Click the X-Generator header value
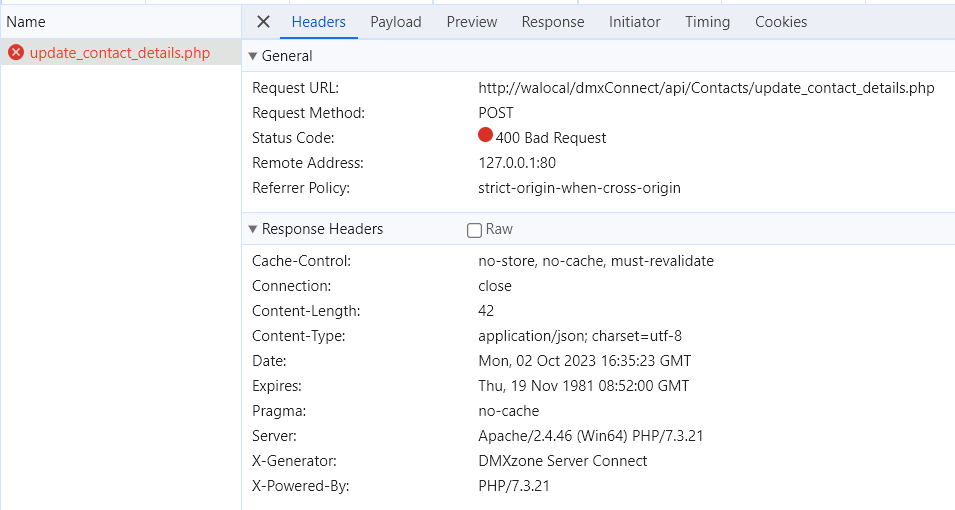Image resolution: width=955 pixels, height=510 pixels. coord(562,461)
